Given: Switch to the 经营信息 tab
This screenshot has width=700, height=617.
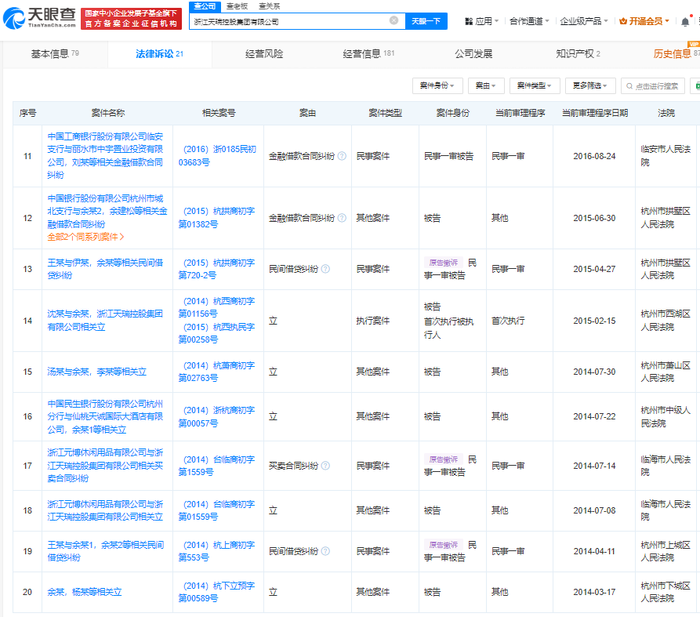Looking at the screenshot, I should point(368,54).
